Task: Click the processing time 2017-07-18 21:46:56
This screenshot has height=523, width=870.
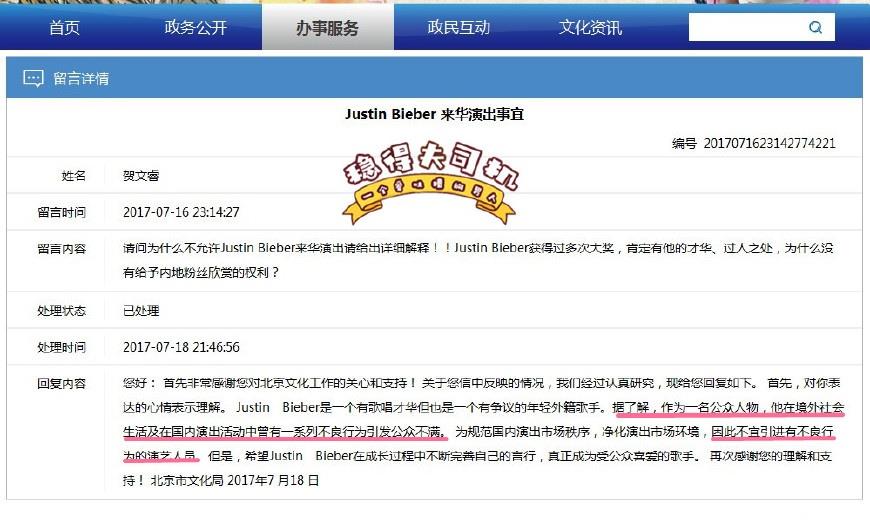Action: click(x=181, y=347)
